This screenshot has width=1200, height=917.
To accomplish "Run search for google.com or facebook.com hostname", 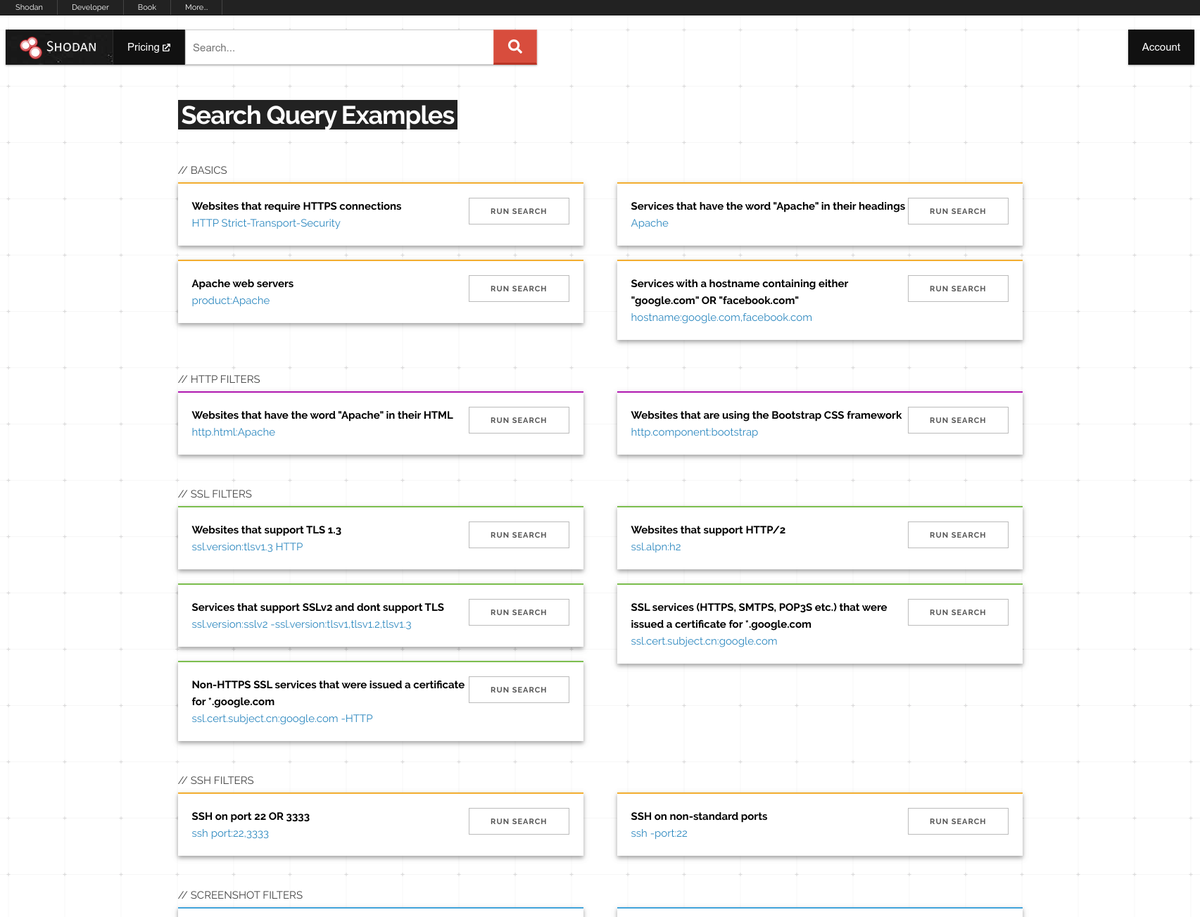I will pyautogui.click(x=958, y=288).
